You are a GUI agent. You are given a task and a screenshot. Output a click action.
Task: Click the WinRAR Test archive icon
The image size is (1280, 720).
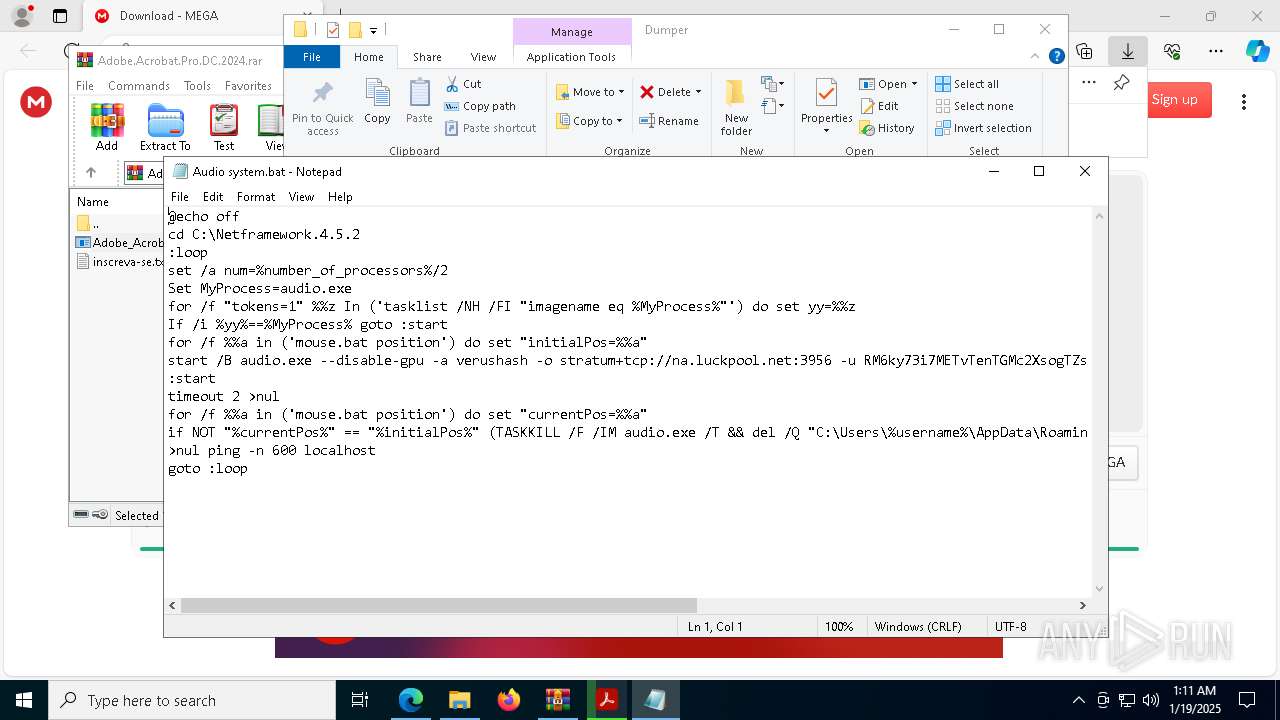(x=224, y=127)
